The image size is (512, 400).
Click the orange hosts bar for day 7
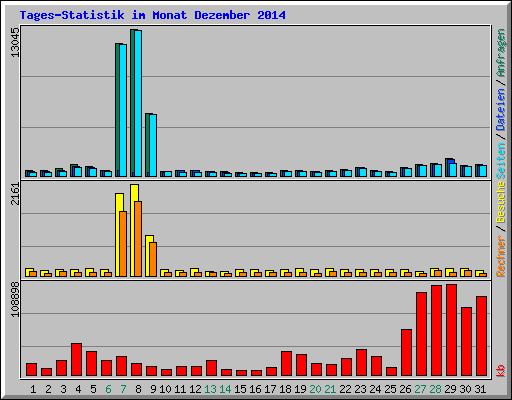coord(123,244)
